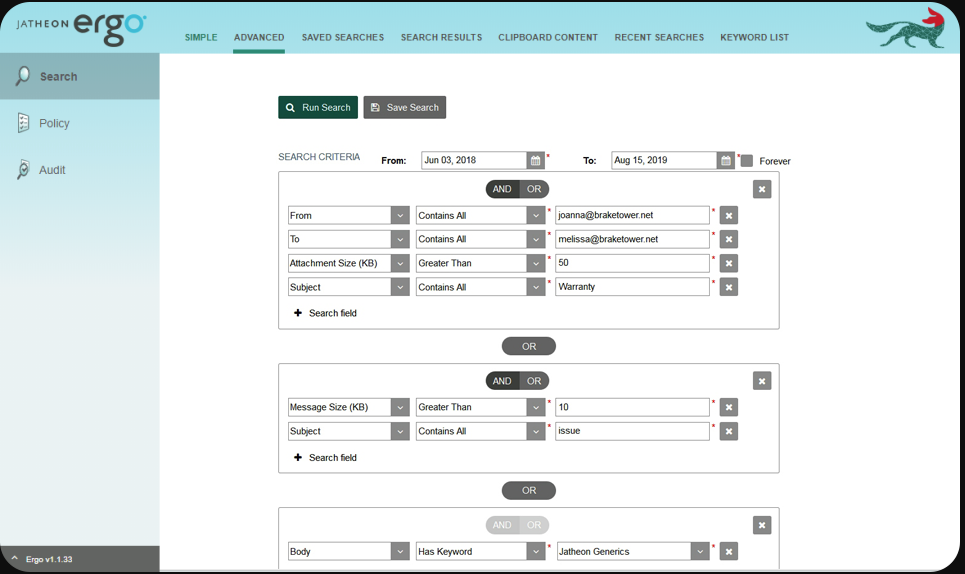
Task: Click the Warranty subject input field
Action: click(632, 287)
